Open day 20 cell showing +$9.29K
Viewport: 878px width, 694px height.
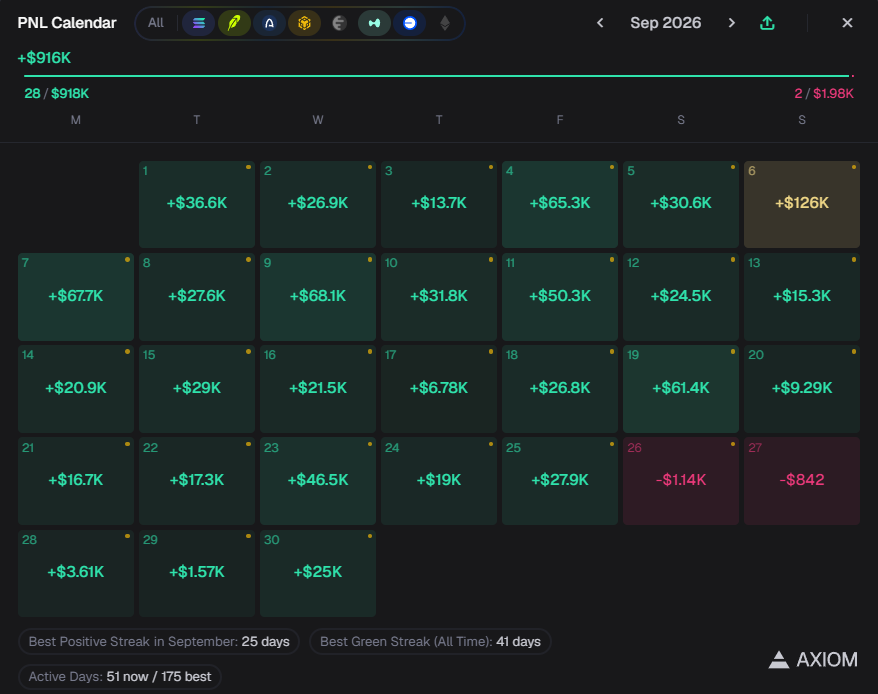pos(801,389)
